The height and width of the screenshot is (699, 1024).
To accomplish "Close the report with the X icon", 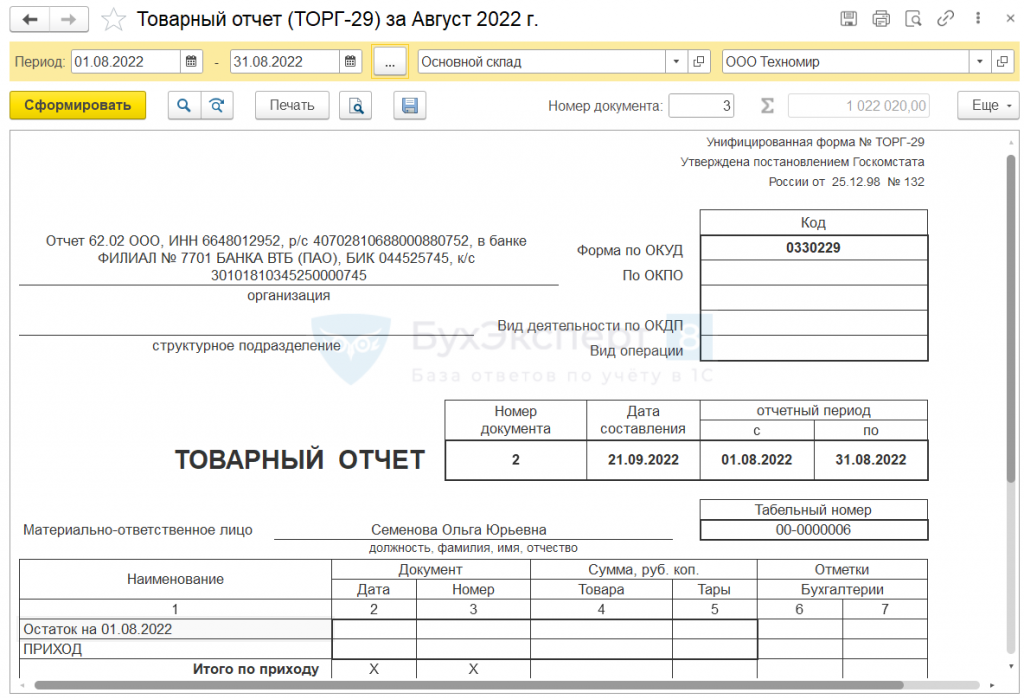I will pos(1010,18).
